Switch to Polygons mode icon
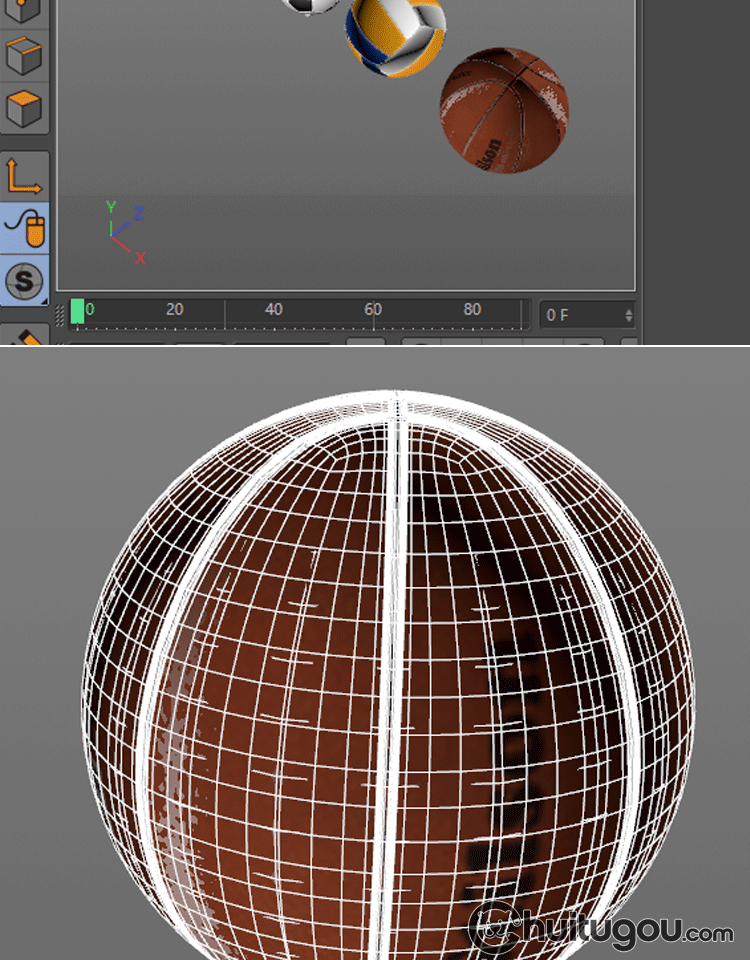Image resolution: width=750 pixels, height=960 pixels. [x=23, y=108]
